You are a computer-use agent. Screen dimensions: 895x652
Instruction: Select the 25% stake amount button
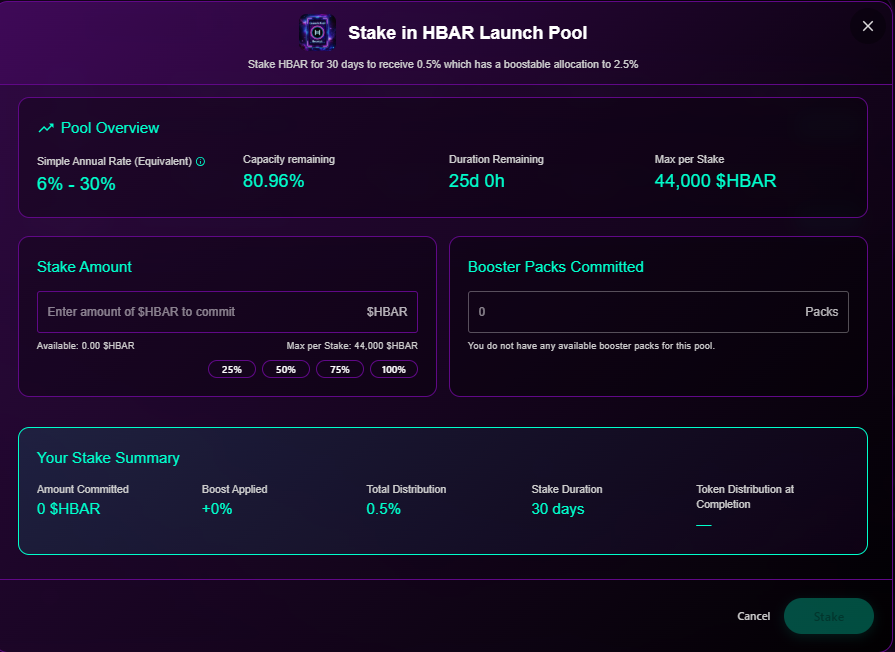tap(232, 369)
